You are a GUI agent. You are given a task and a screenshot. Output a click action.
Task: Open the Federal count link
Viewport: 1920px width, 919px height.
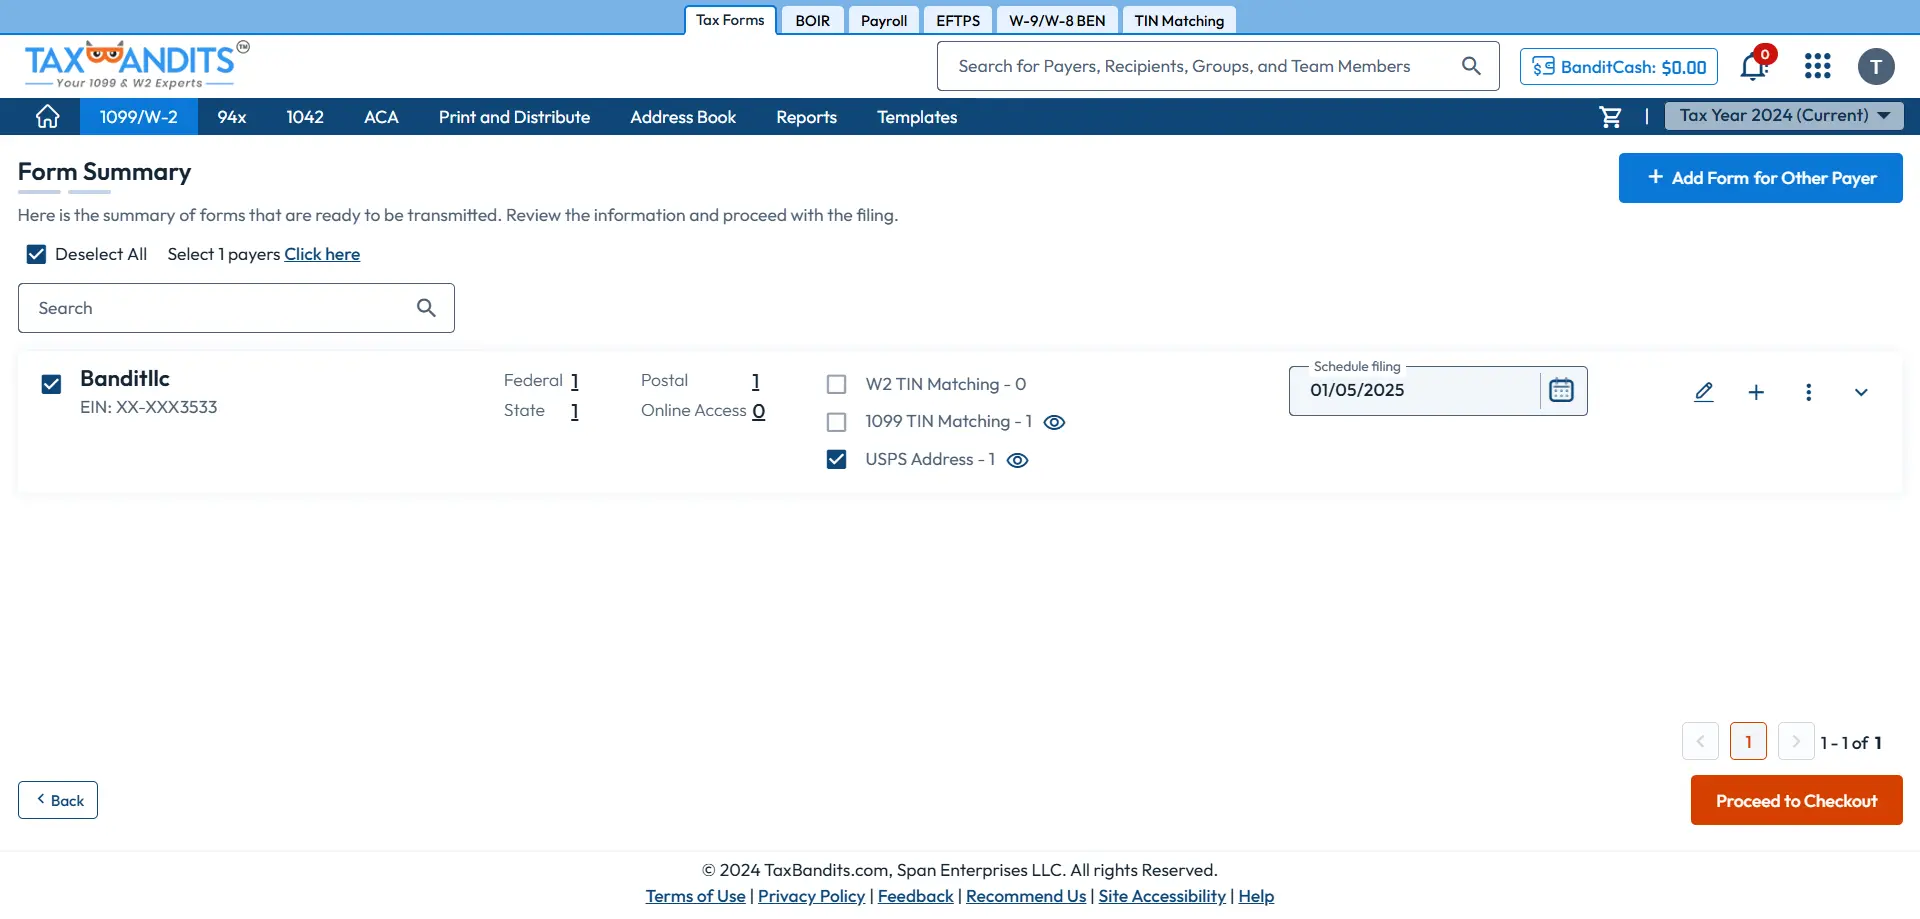click(x=575, y=381)
